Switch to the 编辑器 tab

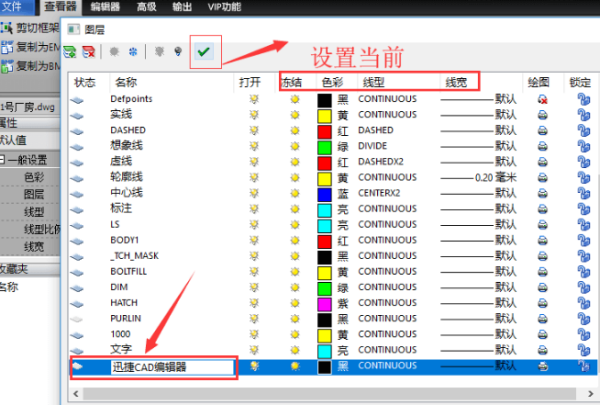pyautogui.click(x=105, y=7)
